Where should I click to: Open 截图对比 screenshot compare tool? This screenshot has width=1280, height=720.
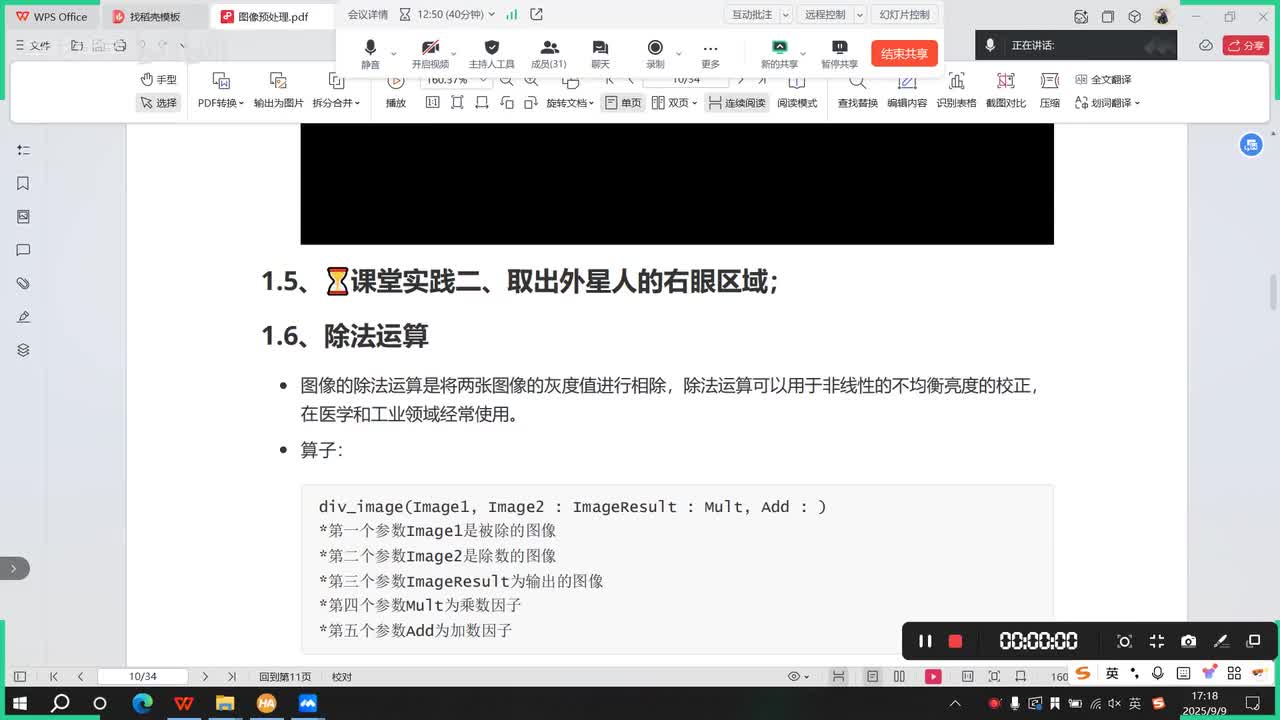[x=1006, y=90]
